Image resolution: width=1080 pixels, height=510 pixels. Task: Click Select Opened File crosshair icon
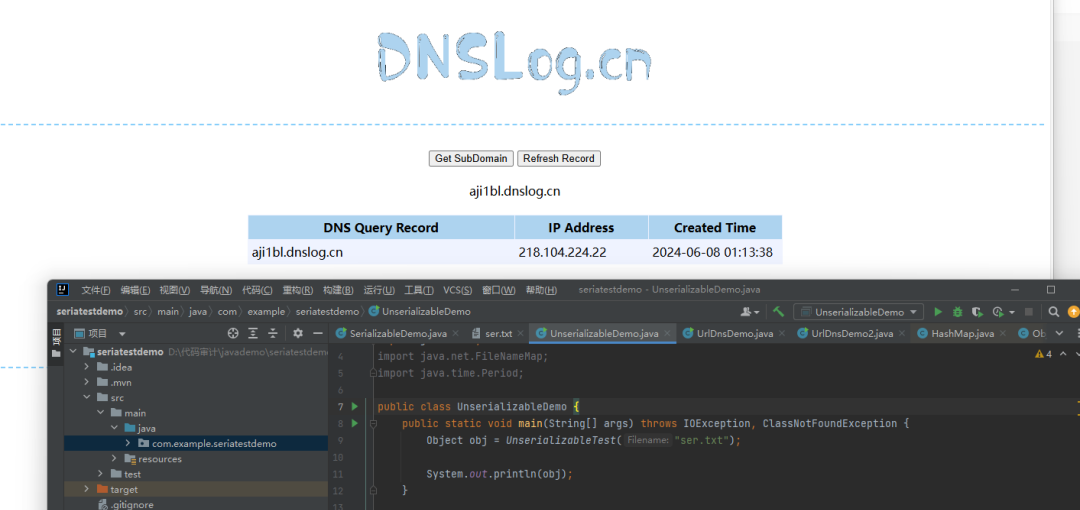click(x=233, y=334)
